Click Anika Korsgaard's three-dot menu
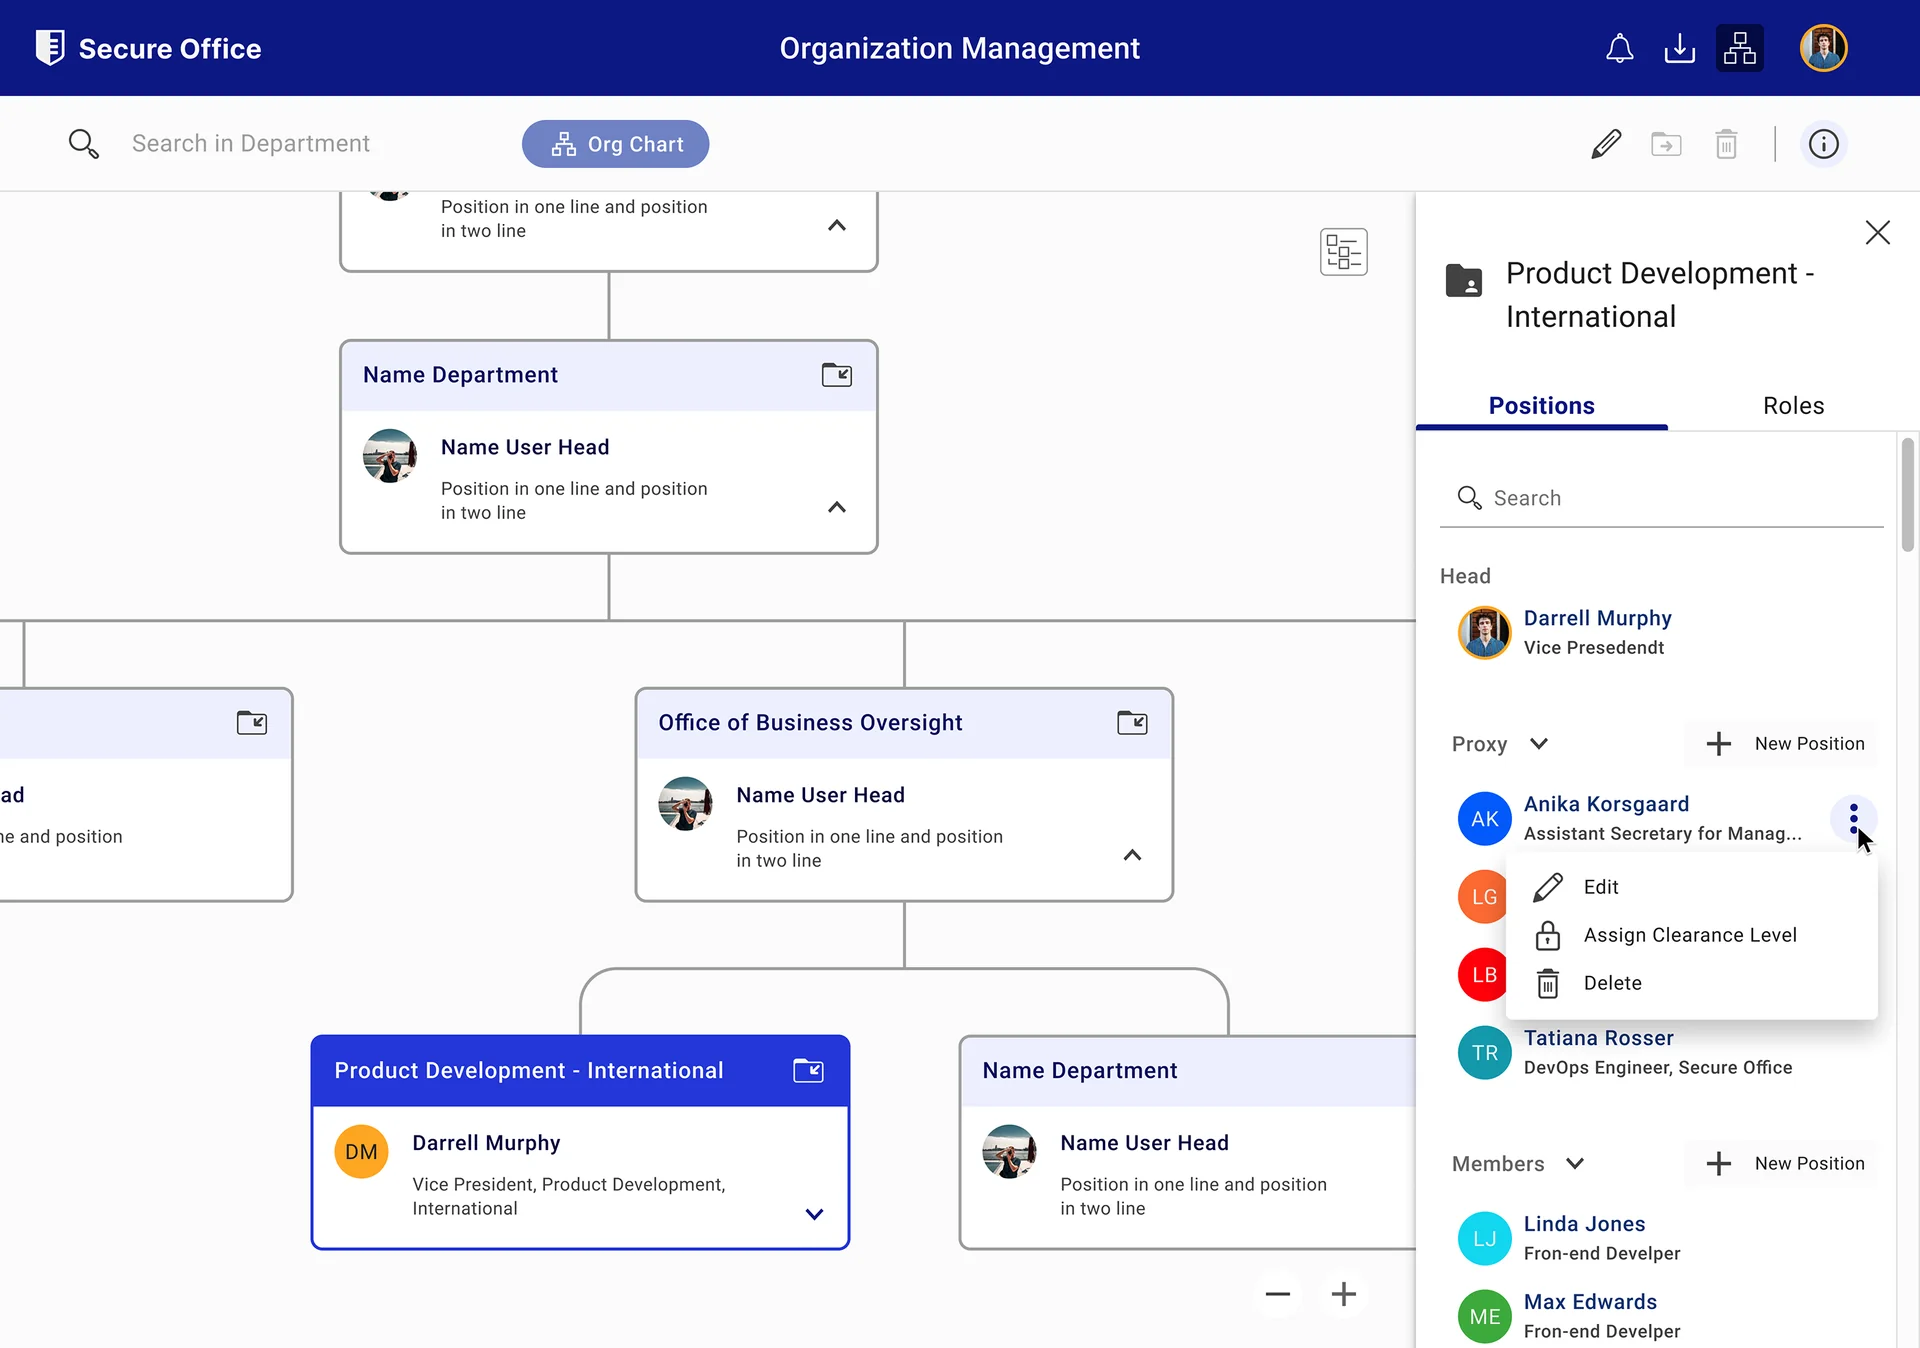This screenshot has height=1348, width=1920. tap(1854, 818)
